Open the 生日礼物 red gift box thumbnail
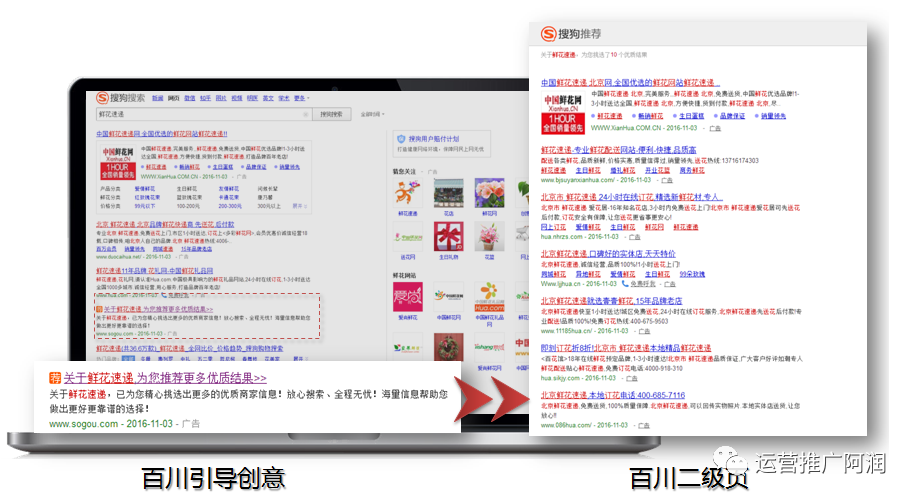The width and height of the screenshot is (916, 503). (449, 237)
